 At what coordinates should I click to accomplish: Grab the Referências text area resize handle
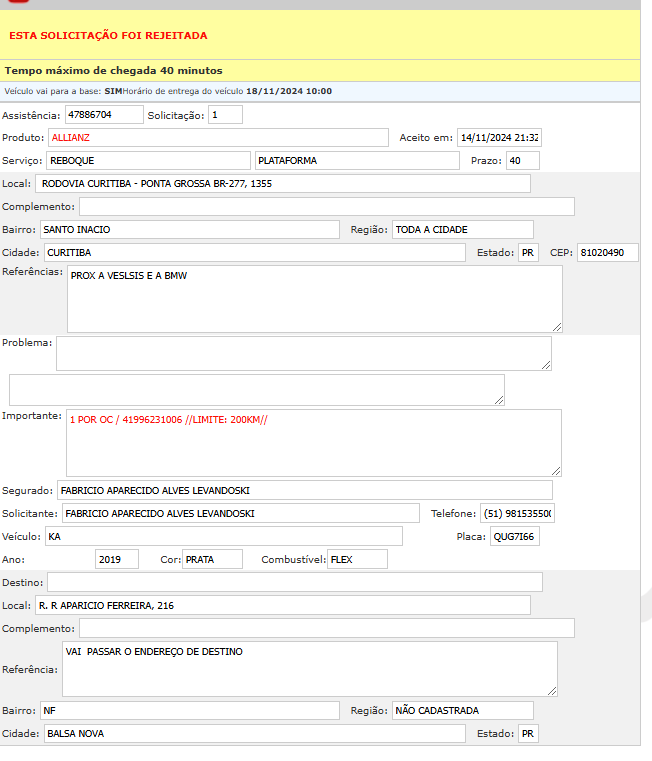point(556,326)
